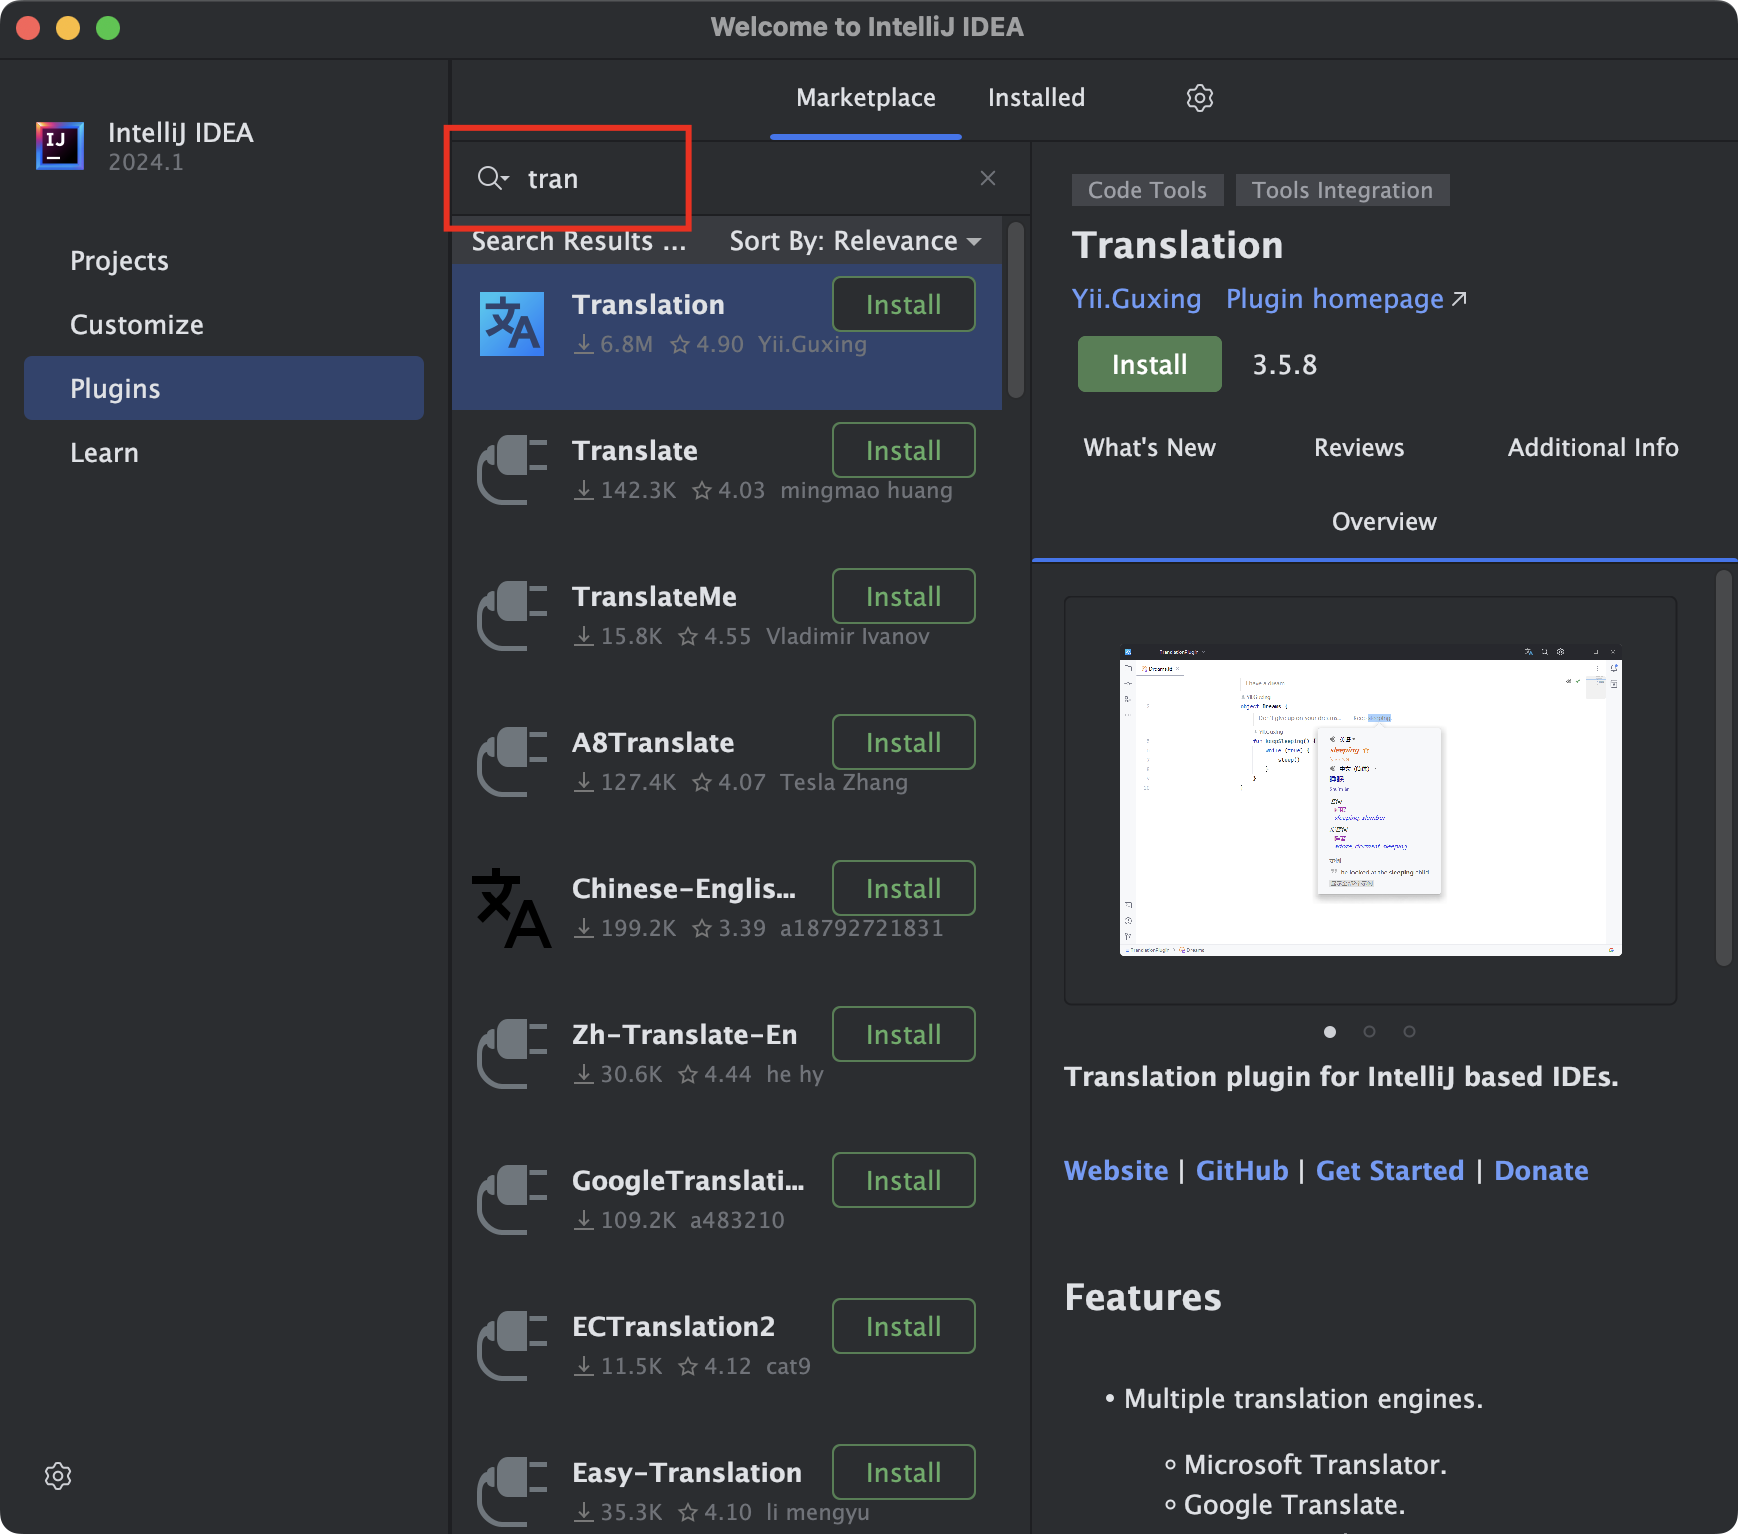The image size is (1738, 1534).
Task: Install the Translation plugin from the list
Action: [x=904, y=304]
